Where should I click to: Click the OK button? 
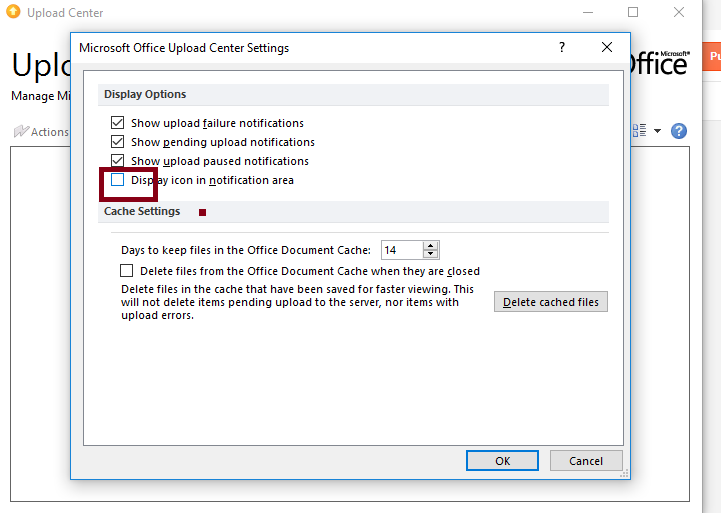point(502,461)
